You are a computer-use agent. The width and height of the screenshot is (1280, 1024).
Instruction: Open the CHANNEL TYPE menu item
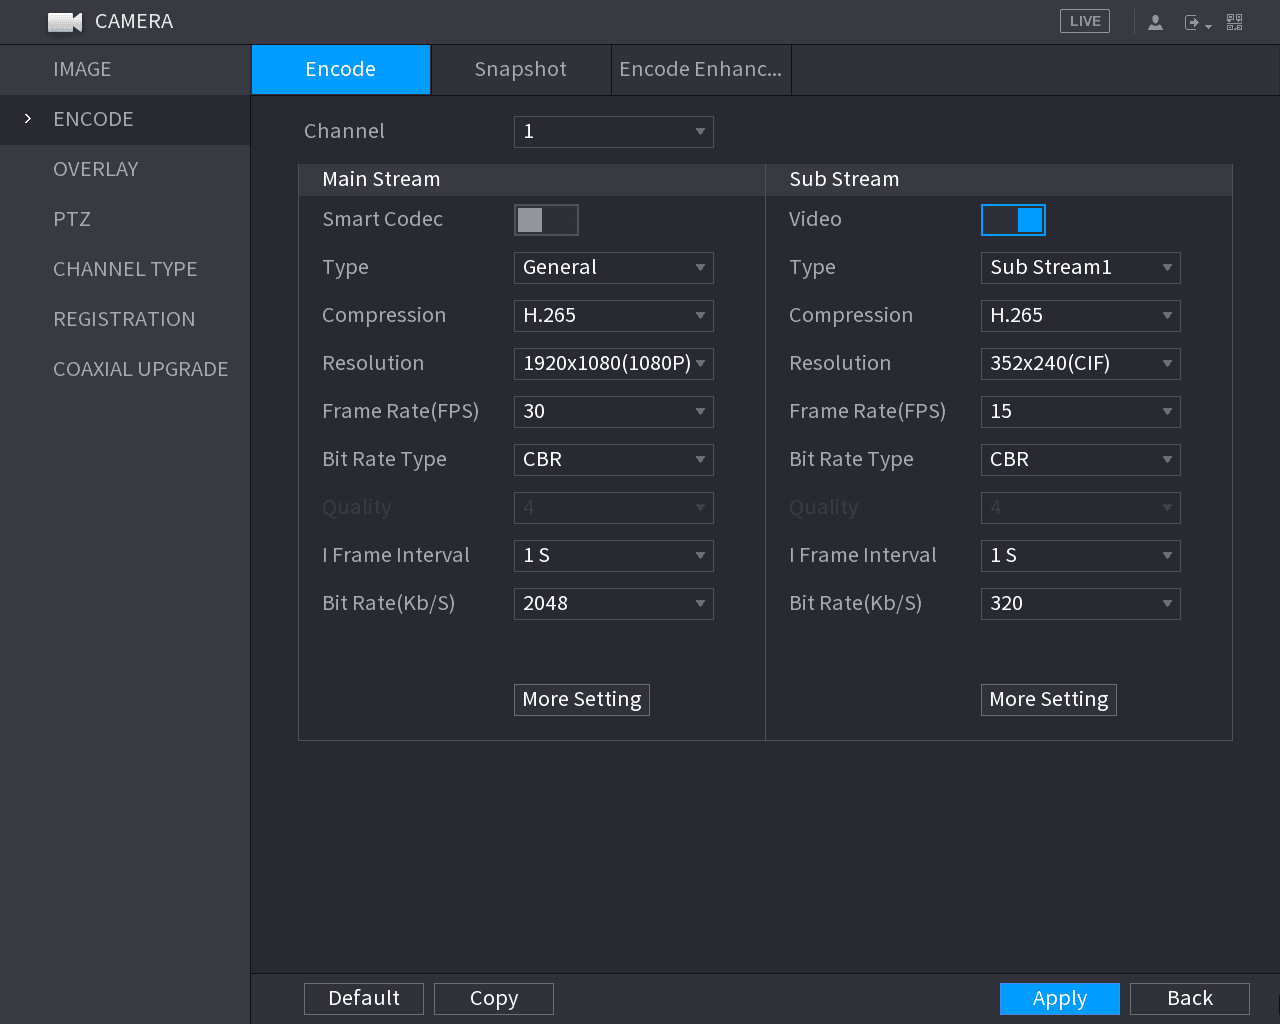coord(125,270)
